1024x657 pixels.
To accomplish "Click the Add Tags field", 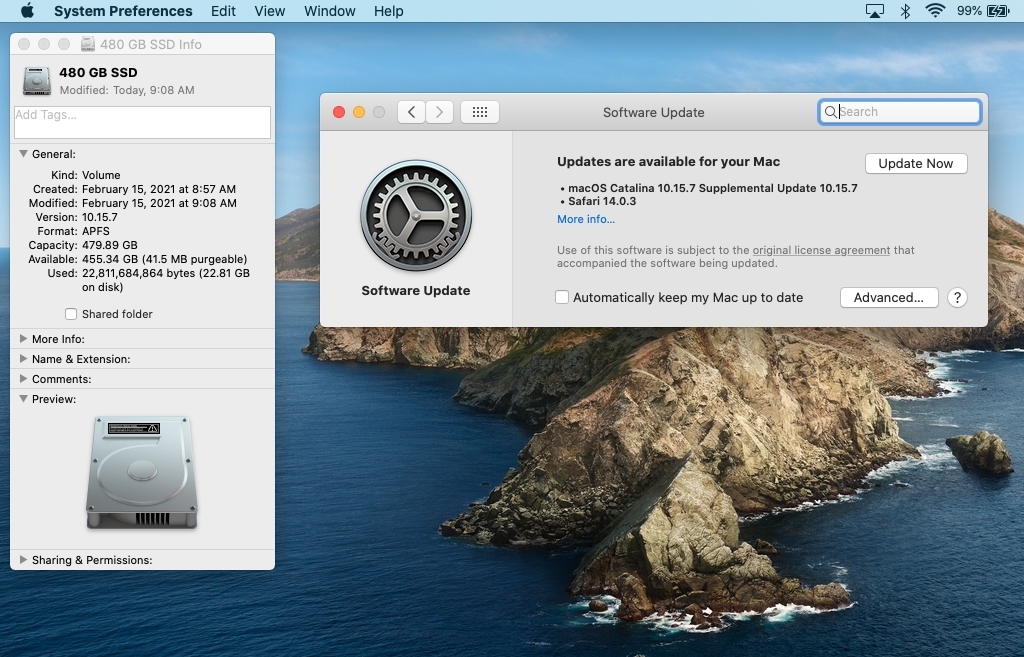I will [142, 122].
